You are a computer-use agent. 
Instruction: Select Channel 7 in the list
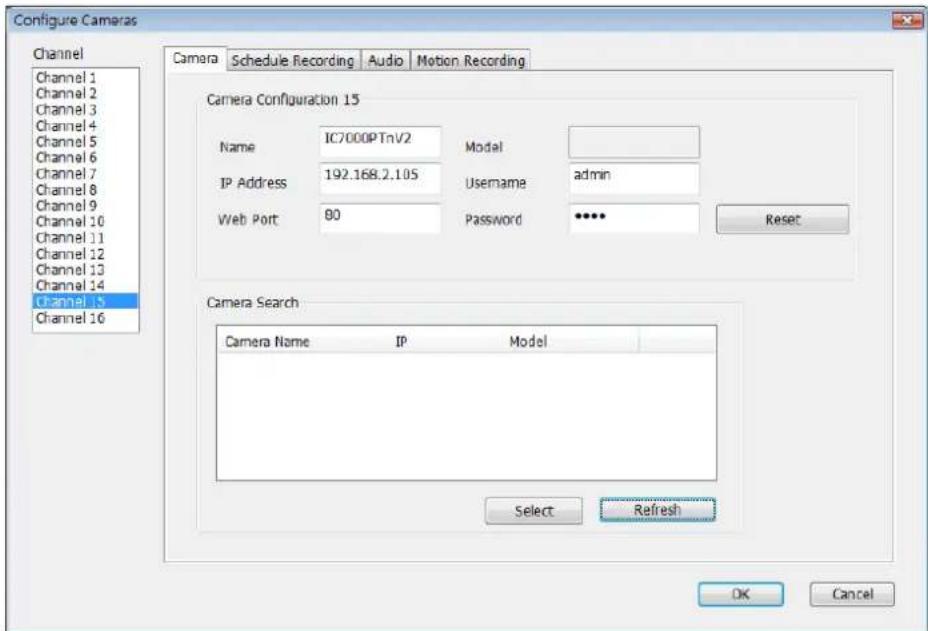click(85, 173)
